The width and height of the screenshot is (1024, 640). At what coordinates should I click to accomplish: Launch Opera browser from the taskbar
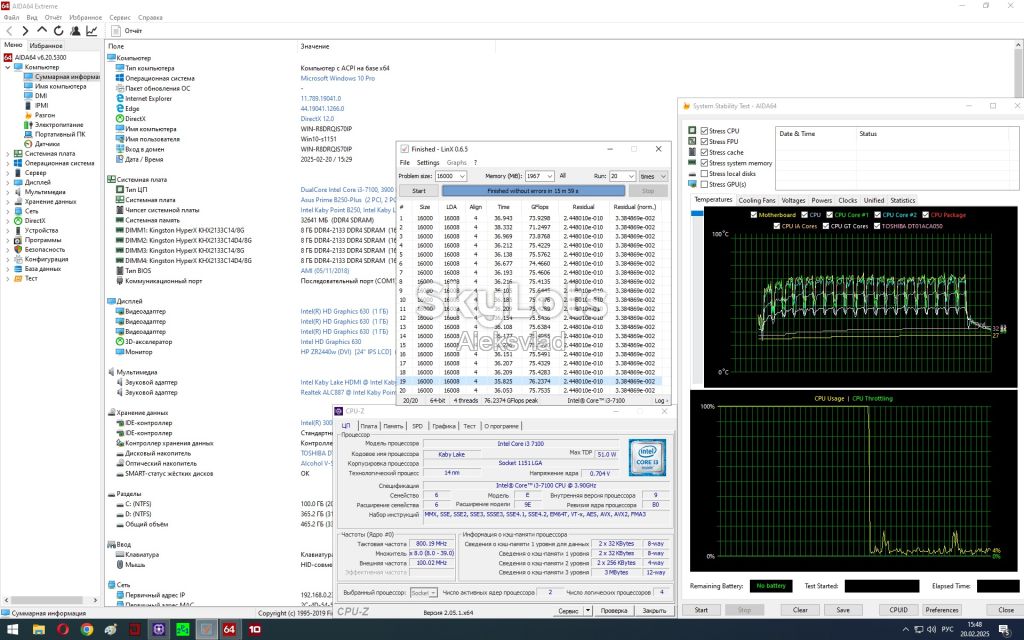(63, 630)
